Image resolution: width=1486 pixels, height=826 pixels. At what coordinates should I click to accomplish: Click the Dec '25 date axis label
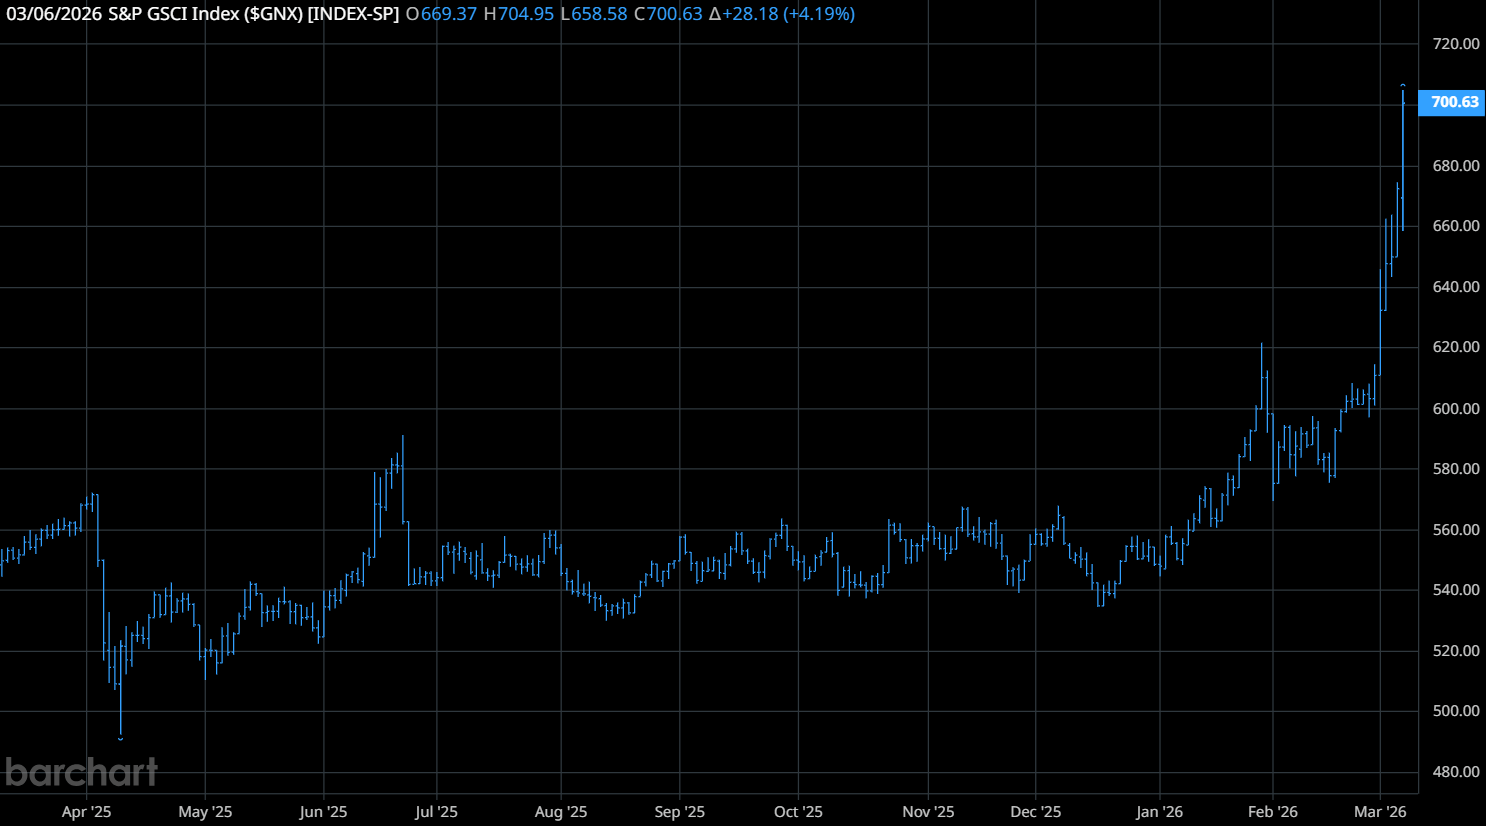(1036, 812)
